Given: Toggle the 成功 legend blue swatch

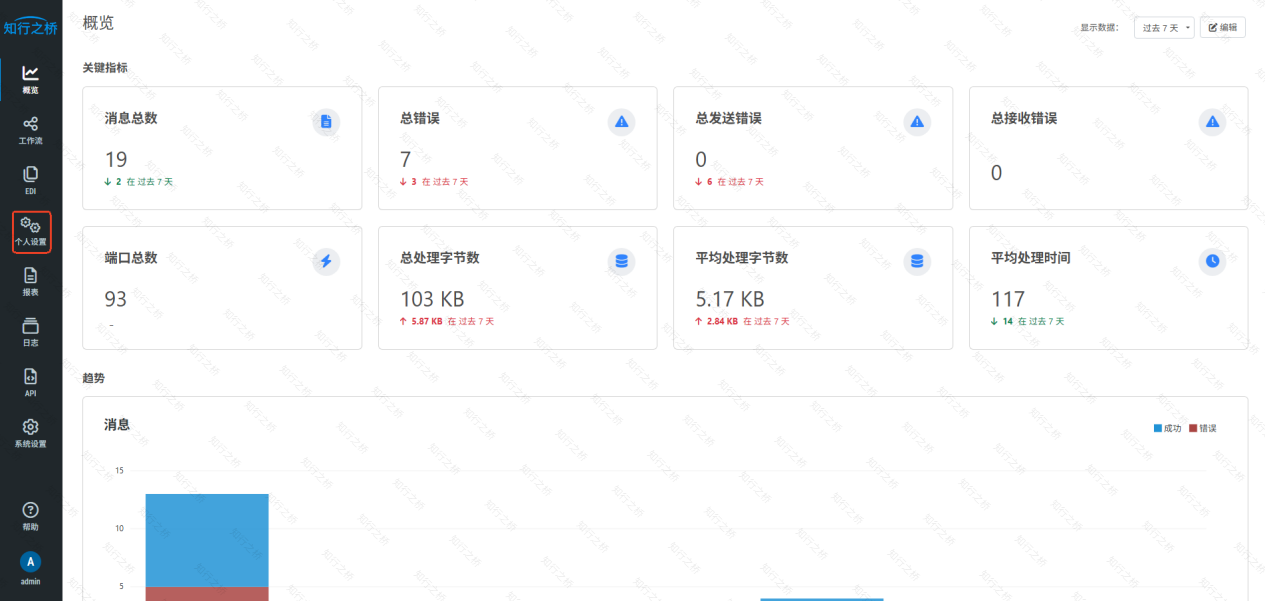Looking at the screenshot, I should click(1158, 428).
